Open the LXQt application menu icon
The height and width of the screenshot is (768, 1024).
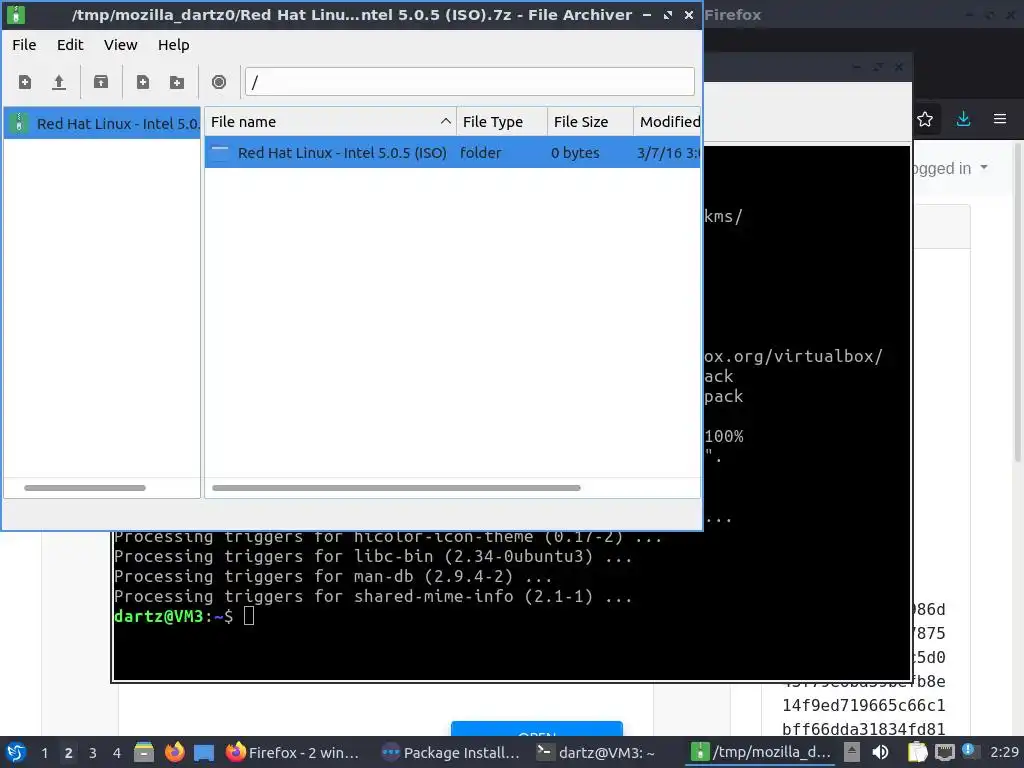16,752
